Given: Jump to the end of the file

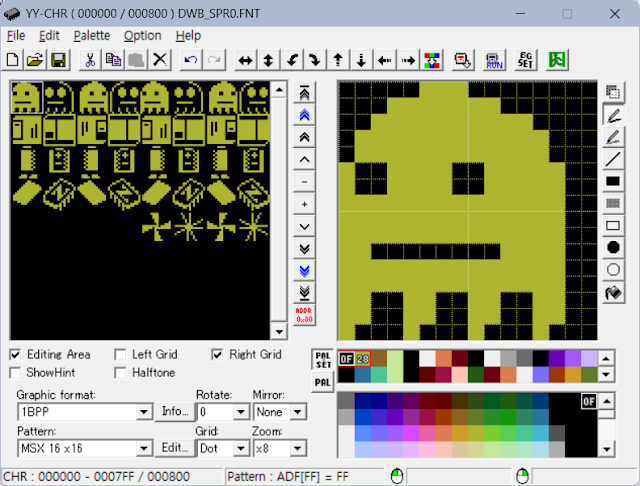Looking at the screenshot, I should click(304, 293).
